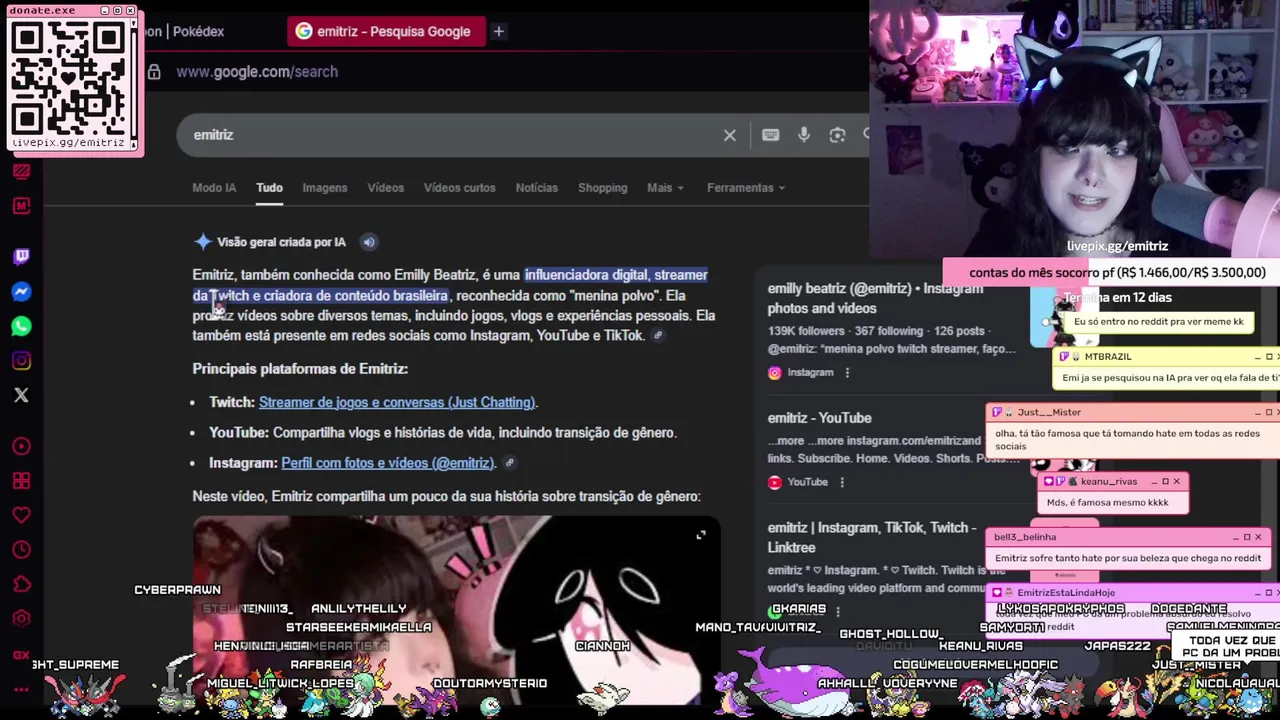The height and width of the screenshot is (720, 1280).
Task: Open the emitriz - YouTube result
Action: pyautogui.click(x=819, y=418)
